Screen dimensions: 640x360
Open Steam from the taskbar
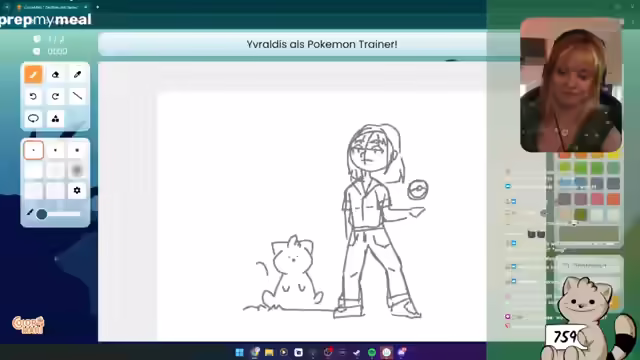(357, 352)
